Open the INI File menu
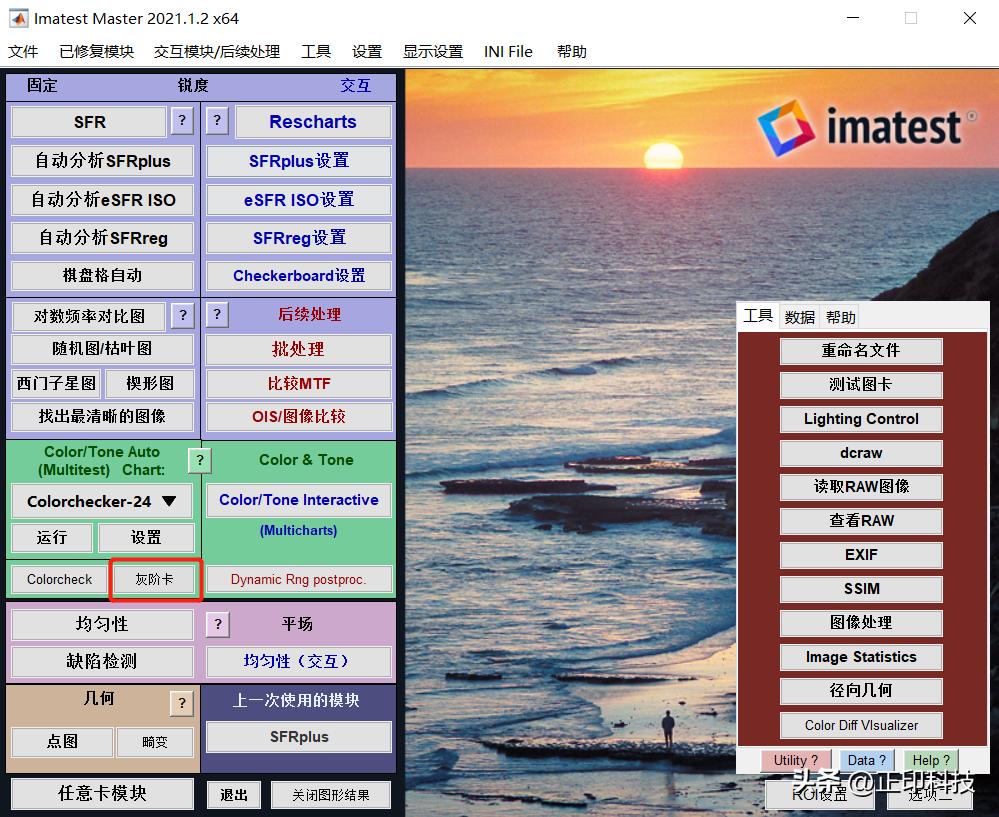This screenshot has width=999, height=817. [508, 51]
